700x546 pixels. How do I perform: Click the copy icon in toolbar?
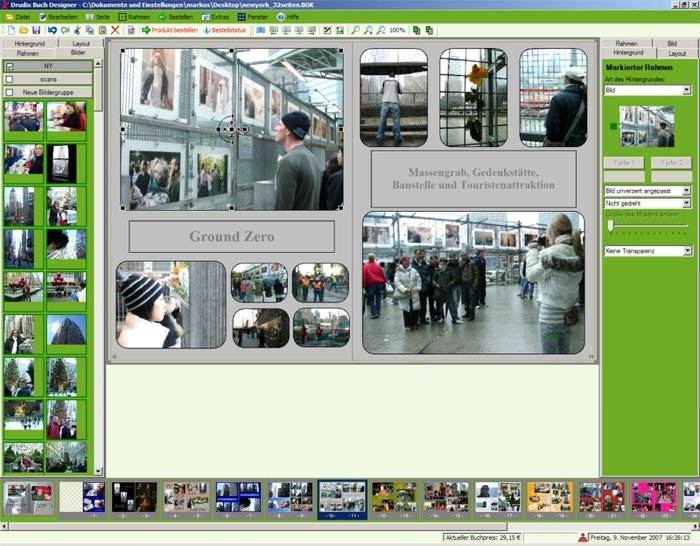click(x=90, y=30)
